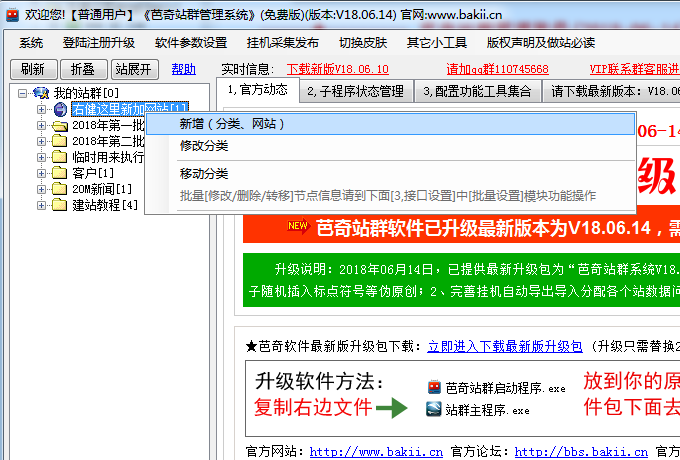
Task: Open the 软件参数设置 menu
Action: click(191, 42)
